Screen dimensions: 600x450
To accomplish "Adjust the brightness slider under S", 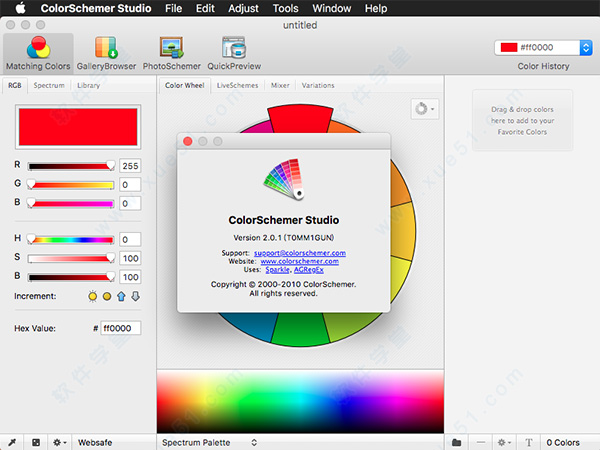I will point(71,277).
